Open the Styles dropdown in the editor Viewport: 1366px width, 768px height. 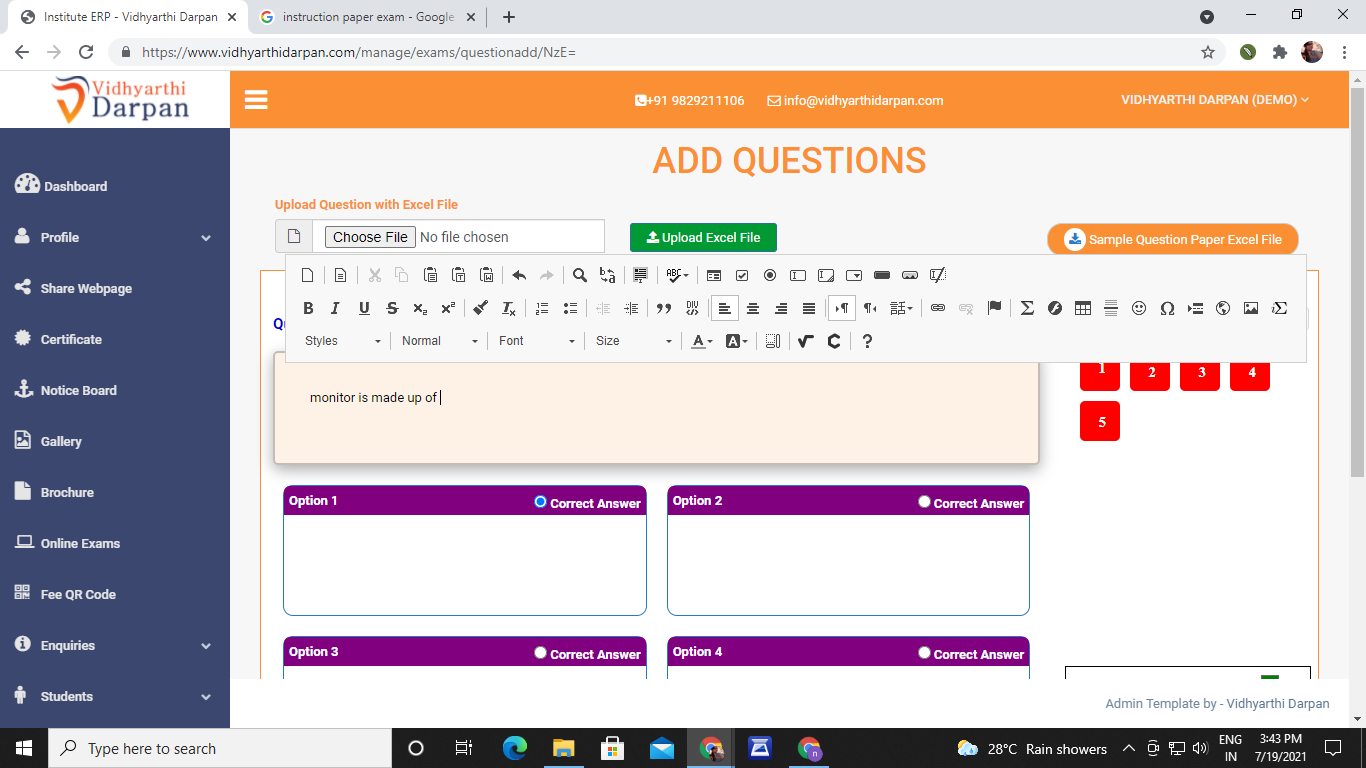(x=342, y=341)
